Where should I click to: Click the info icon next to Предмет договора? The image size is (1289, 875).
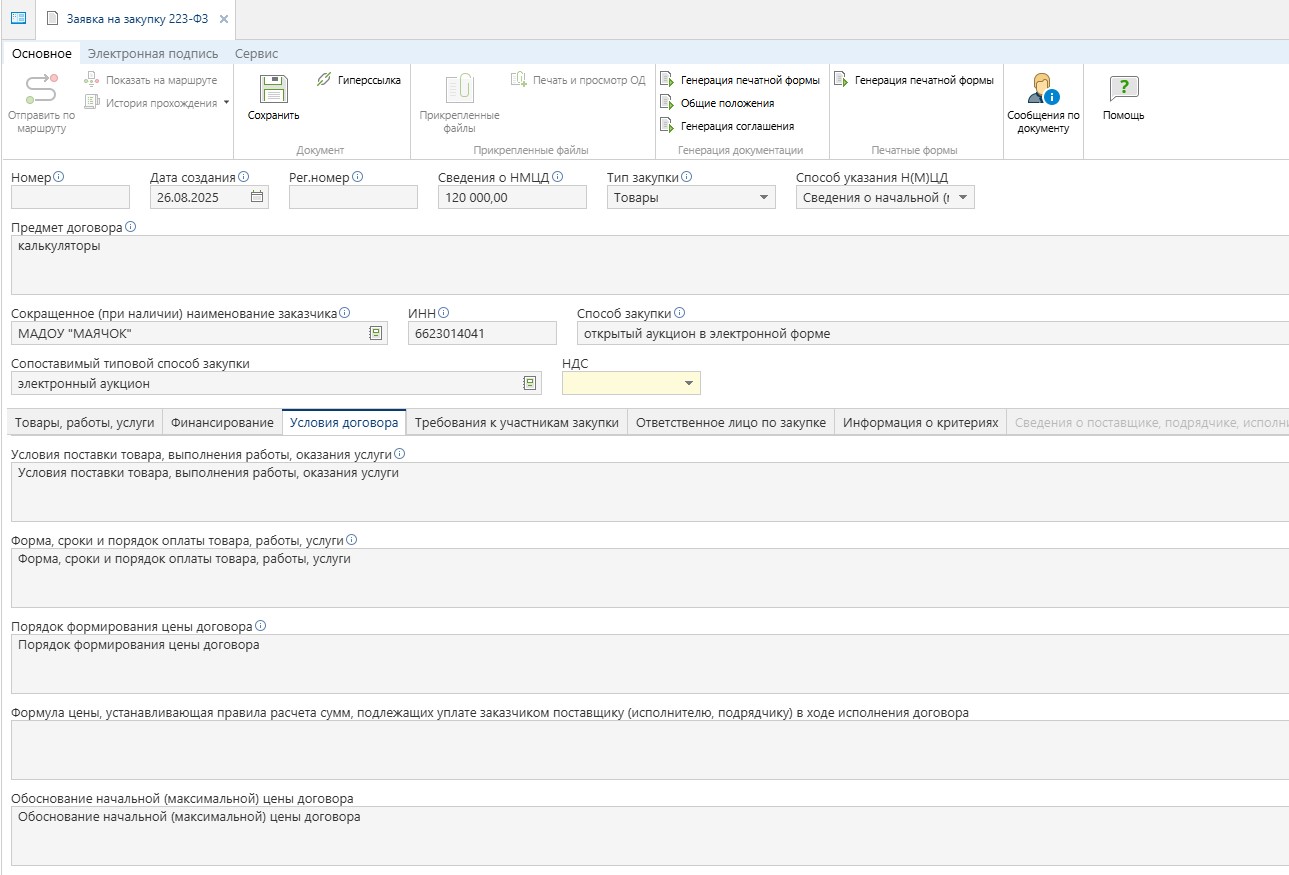pyautogui.click(x=131, y=227)
